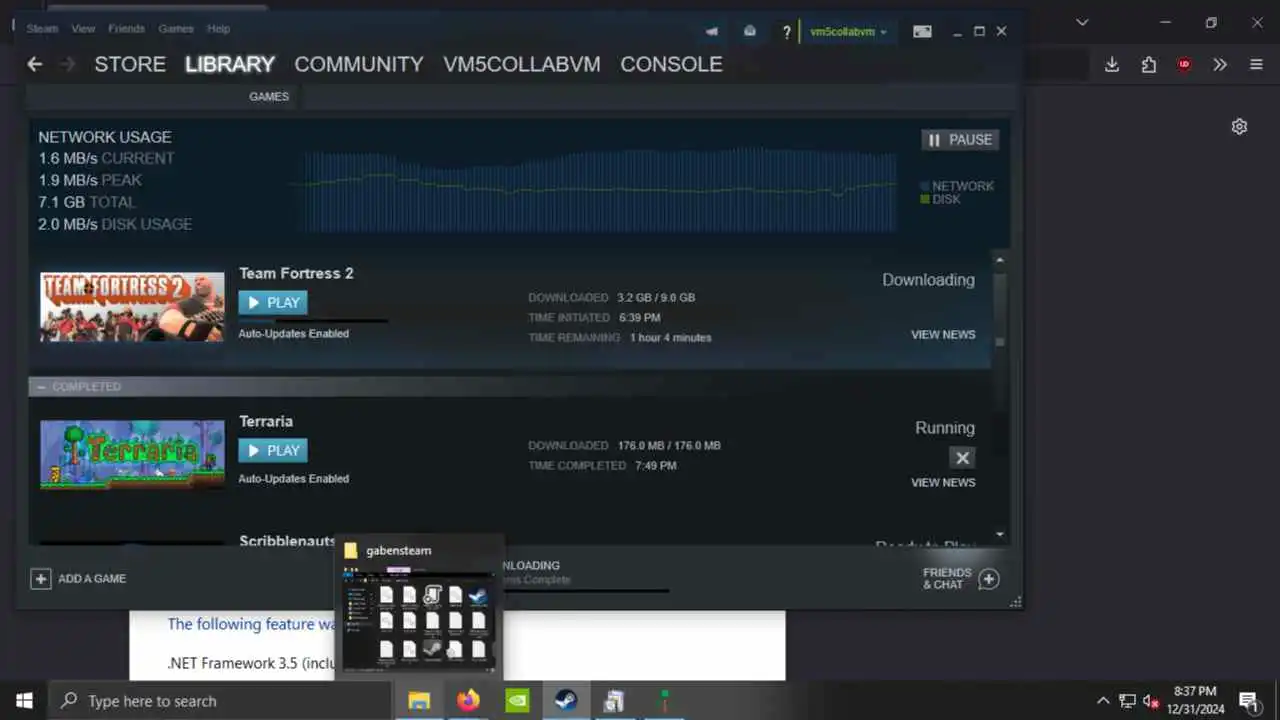Open the Games menu in Steam
Viewport: 1280px width, 720px height.
tap(176, 29)
